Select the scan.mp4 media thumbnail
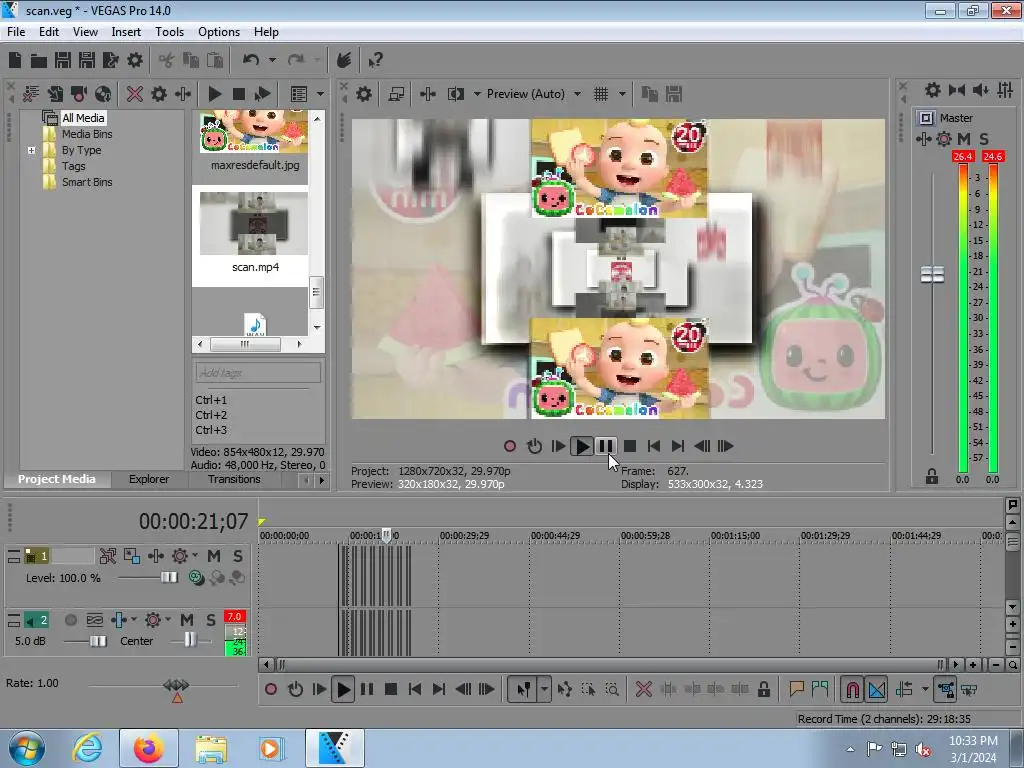Screen dimensions: 1024x768 click(253, 224)
